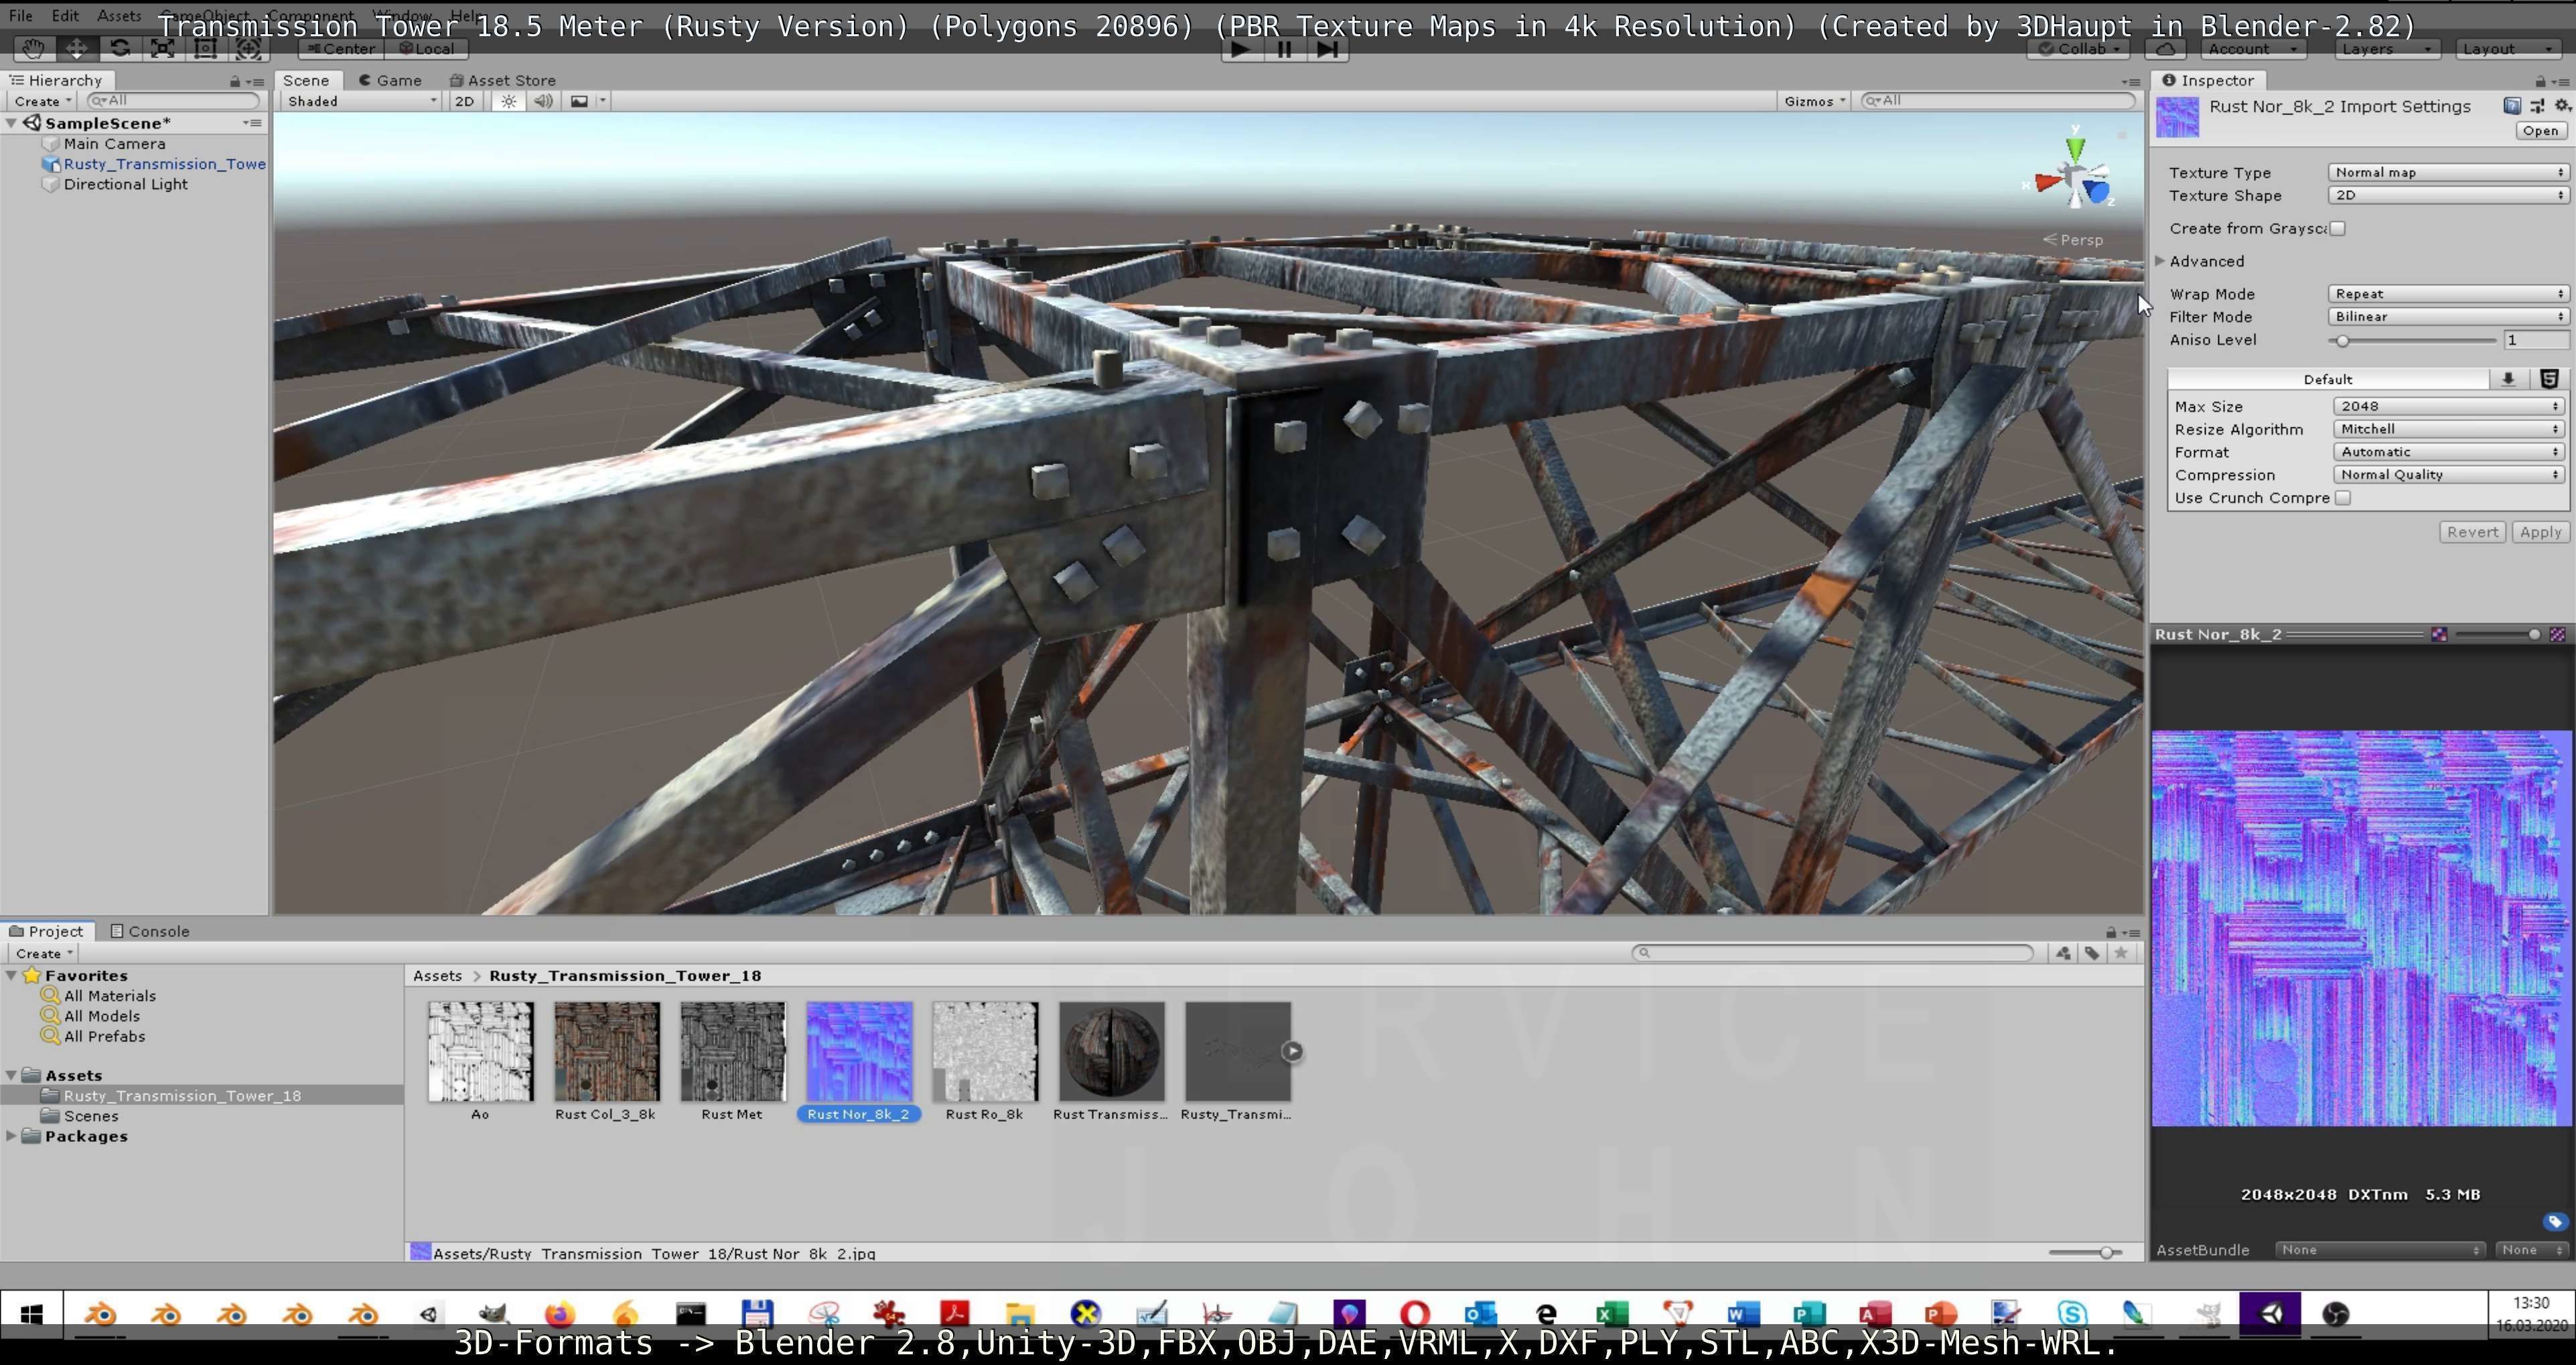
Task: Toggle scene effects image icon
Action: [x=579, y=101]
